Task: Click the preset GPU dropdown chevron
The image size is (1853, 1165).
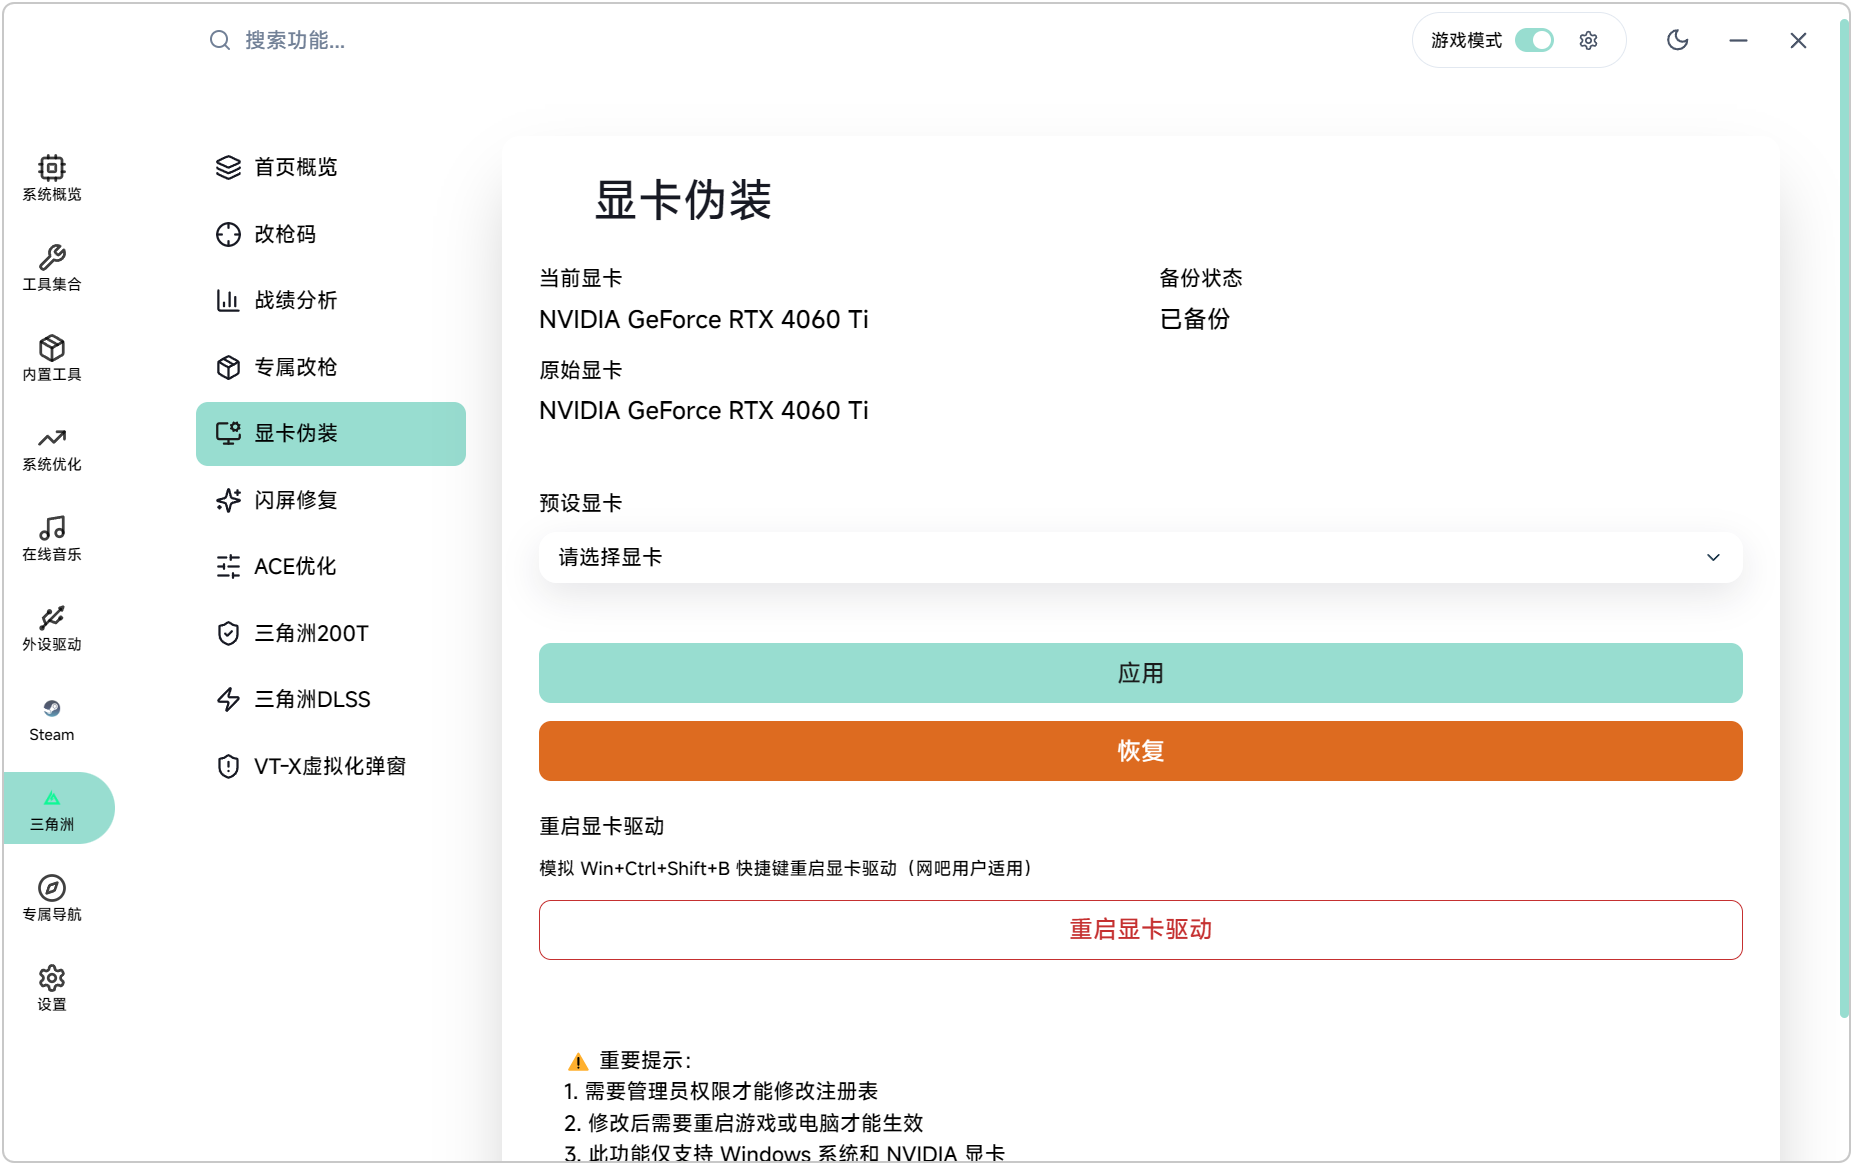Action: click(x=1713, y=557)
